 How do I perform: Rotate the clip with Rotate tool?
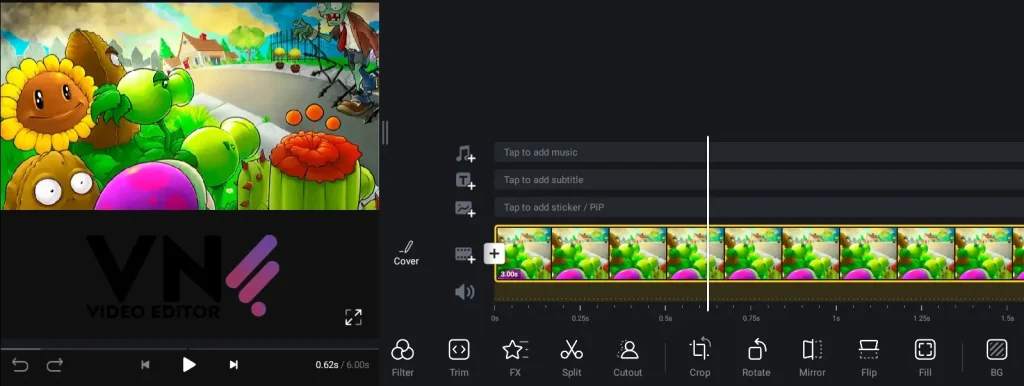coord(756,357)
